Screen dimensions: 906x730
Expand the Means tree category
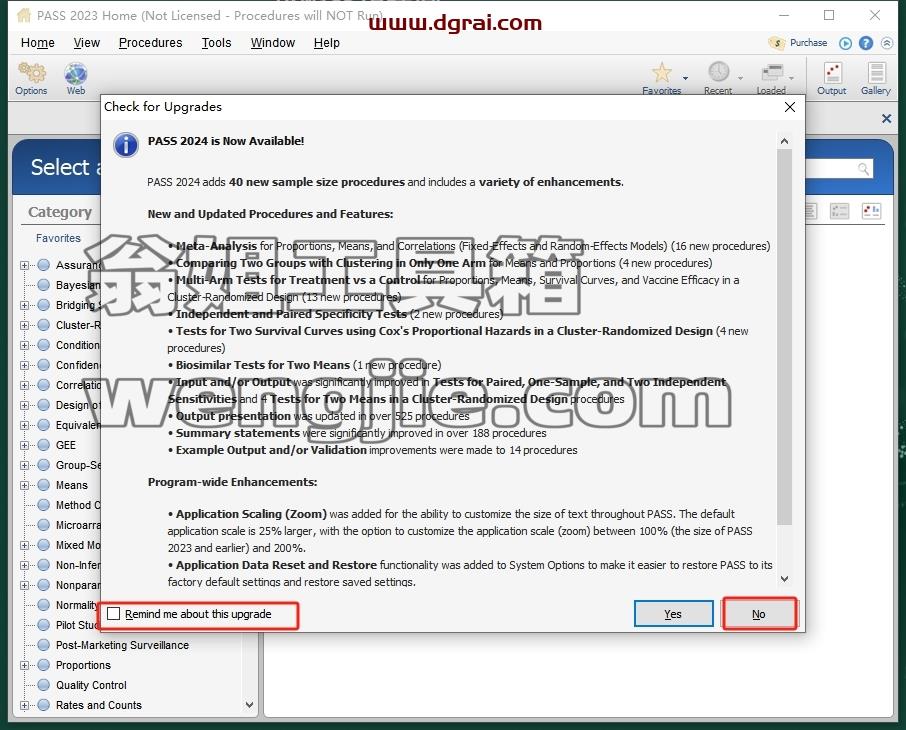24,485
